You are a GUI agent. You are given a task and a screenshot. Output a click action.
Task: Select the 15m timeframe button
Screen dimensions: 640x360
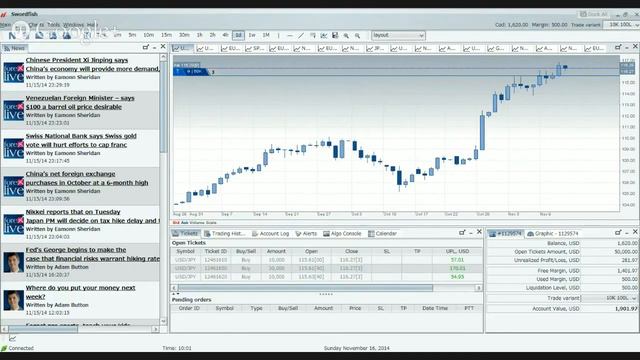(166, 36)
